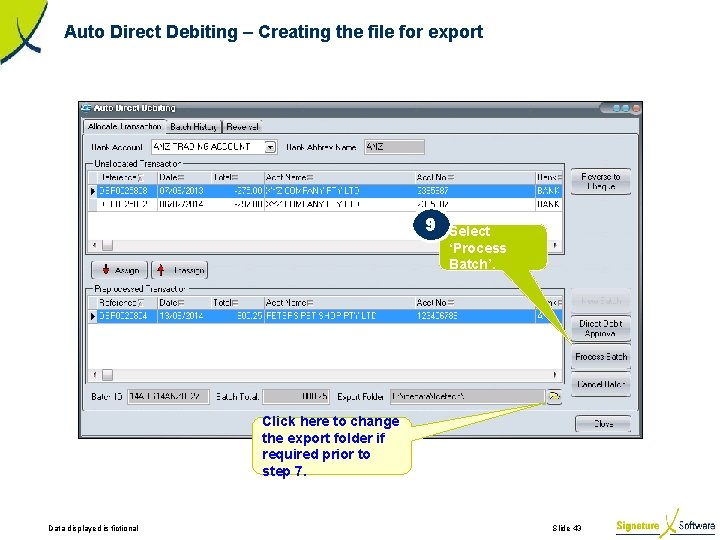The width and height of the screenshot is (720, 540).
Task: Click the Export Folder path field
Action: [467, 396]
